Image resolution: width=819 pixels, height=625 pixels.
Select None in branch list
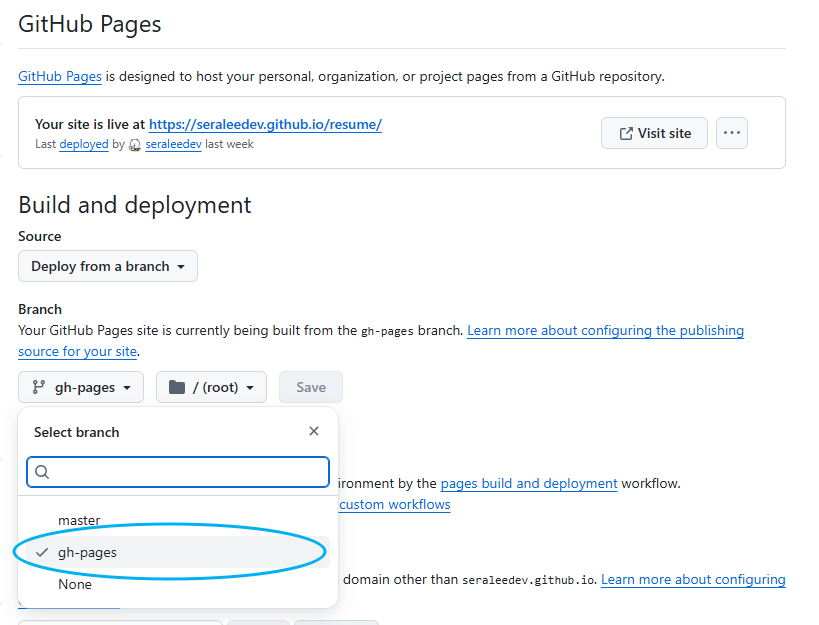178,584
